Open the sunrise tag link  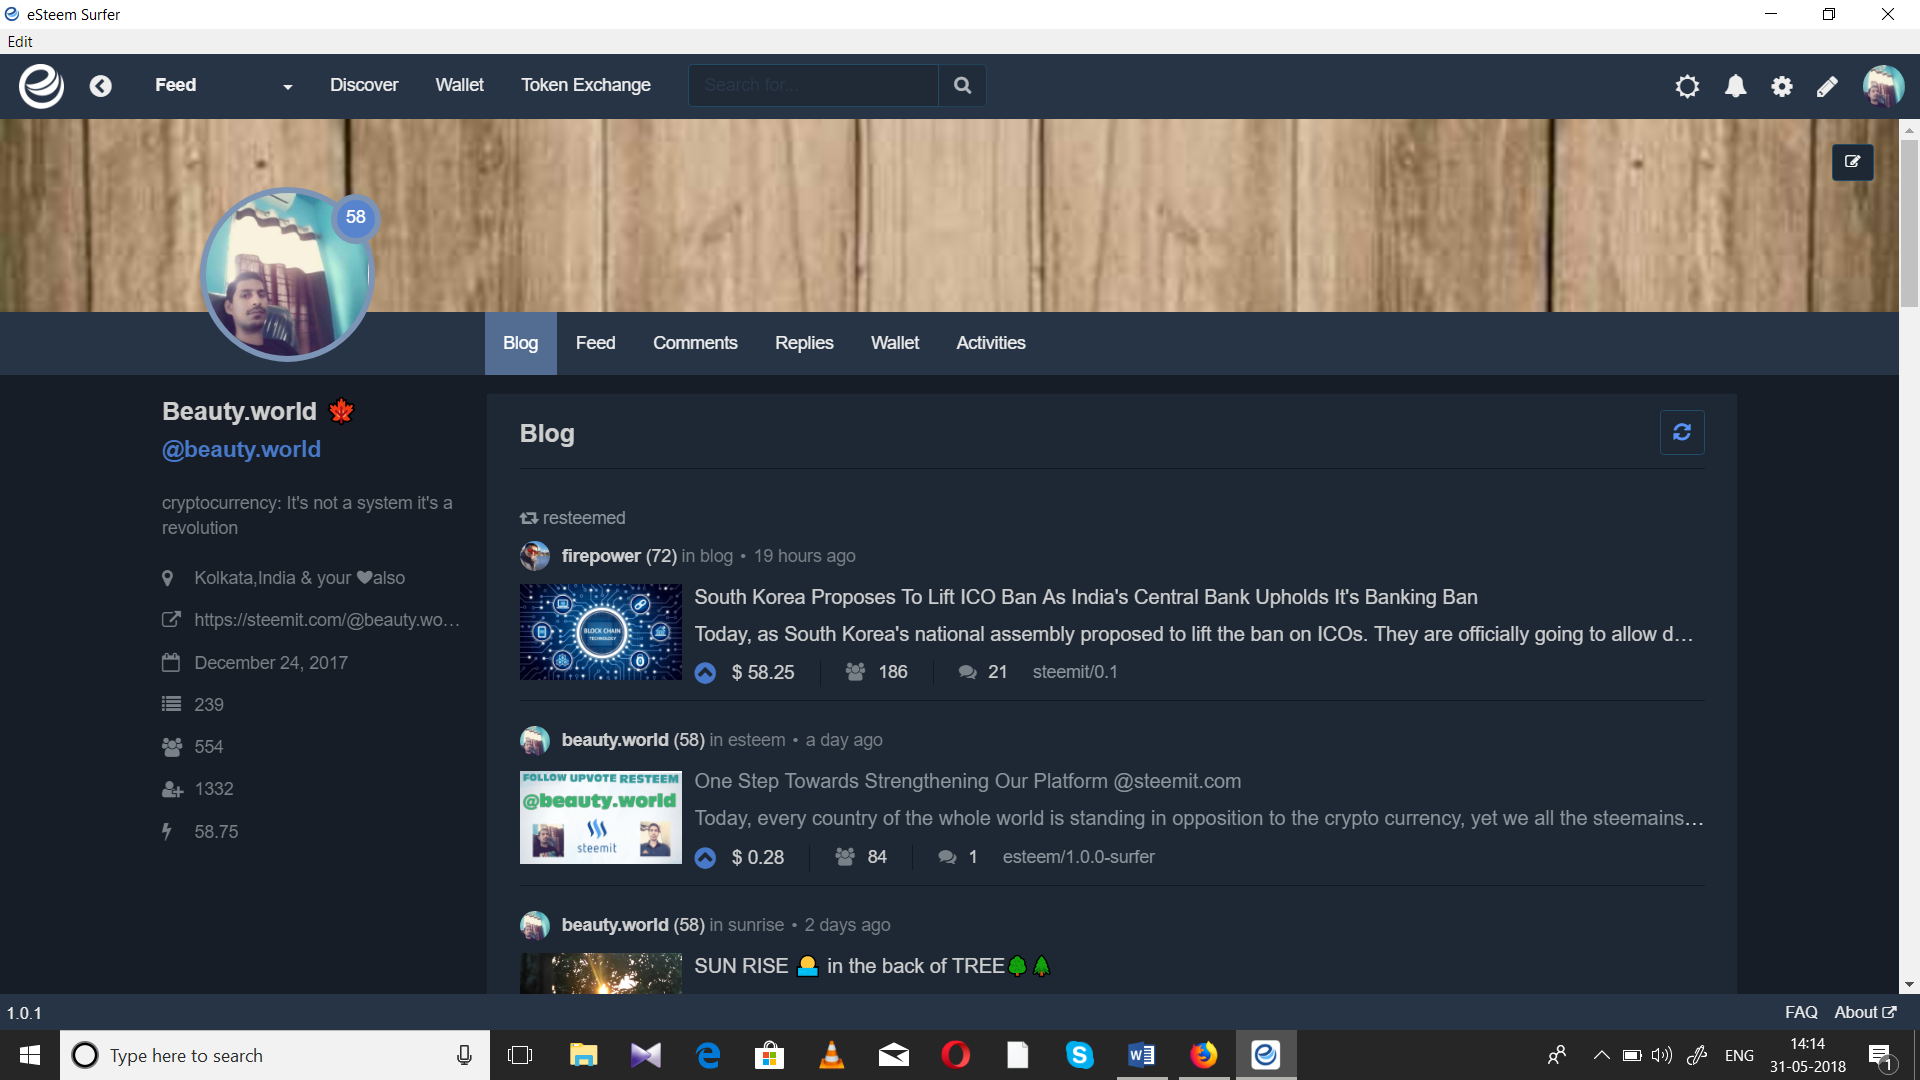pyautogui.click(x=755, y=925)
